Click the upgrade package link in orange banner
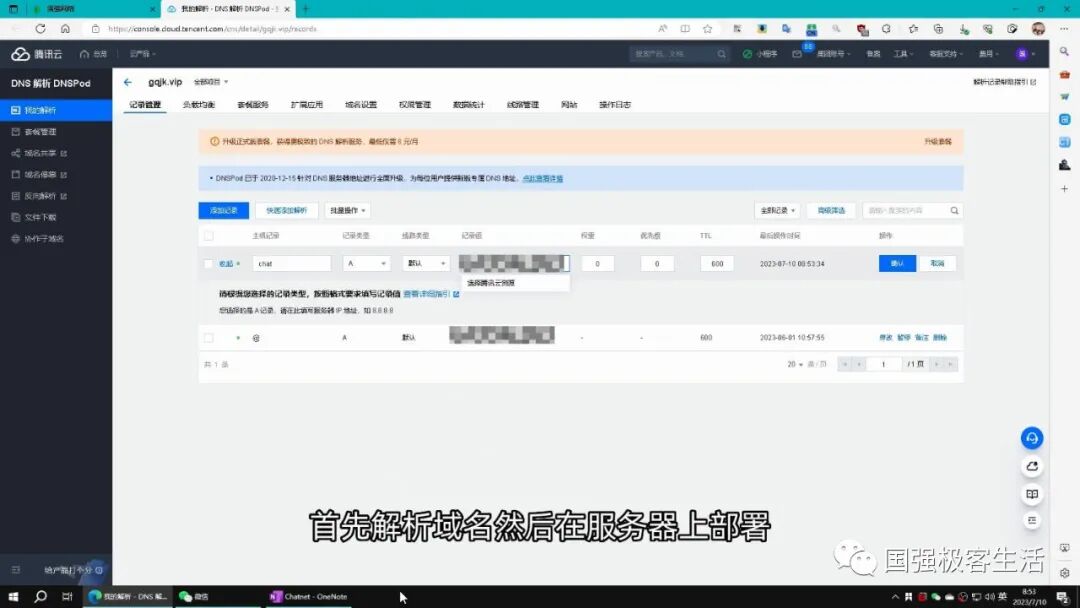Screen dimensions: 1080x608 coord(937,142)
